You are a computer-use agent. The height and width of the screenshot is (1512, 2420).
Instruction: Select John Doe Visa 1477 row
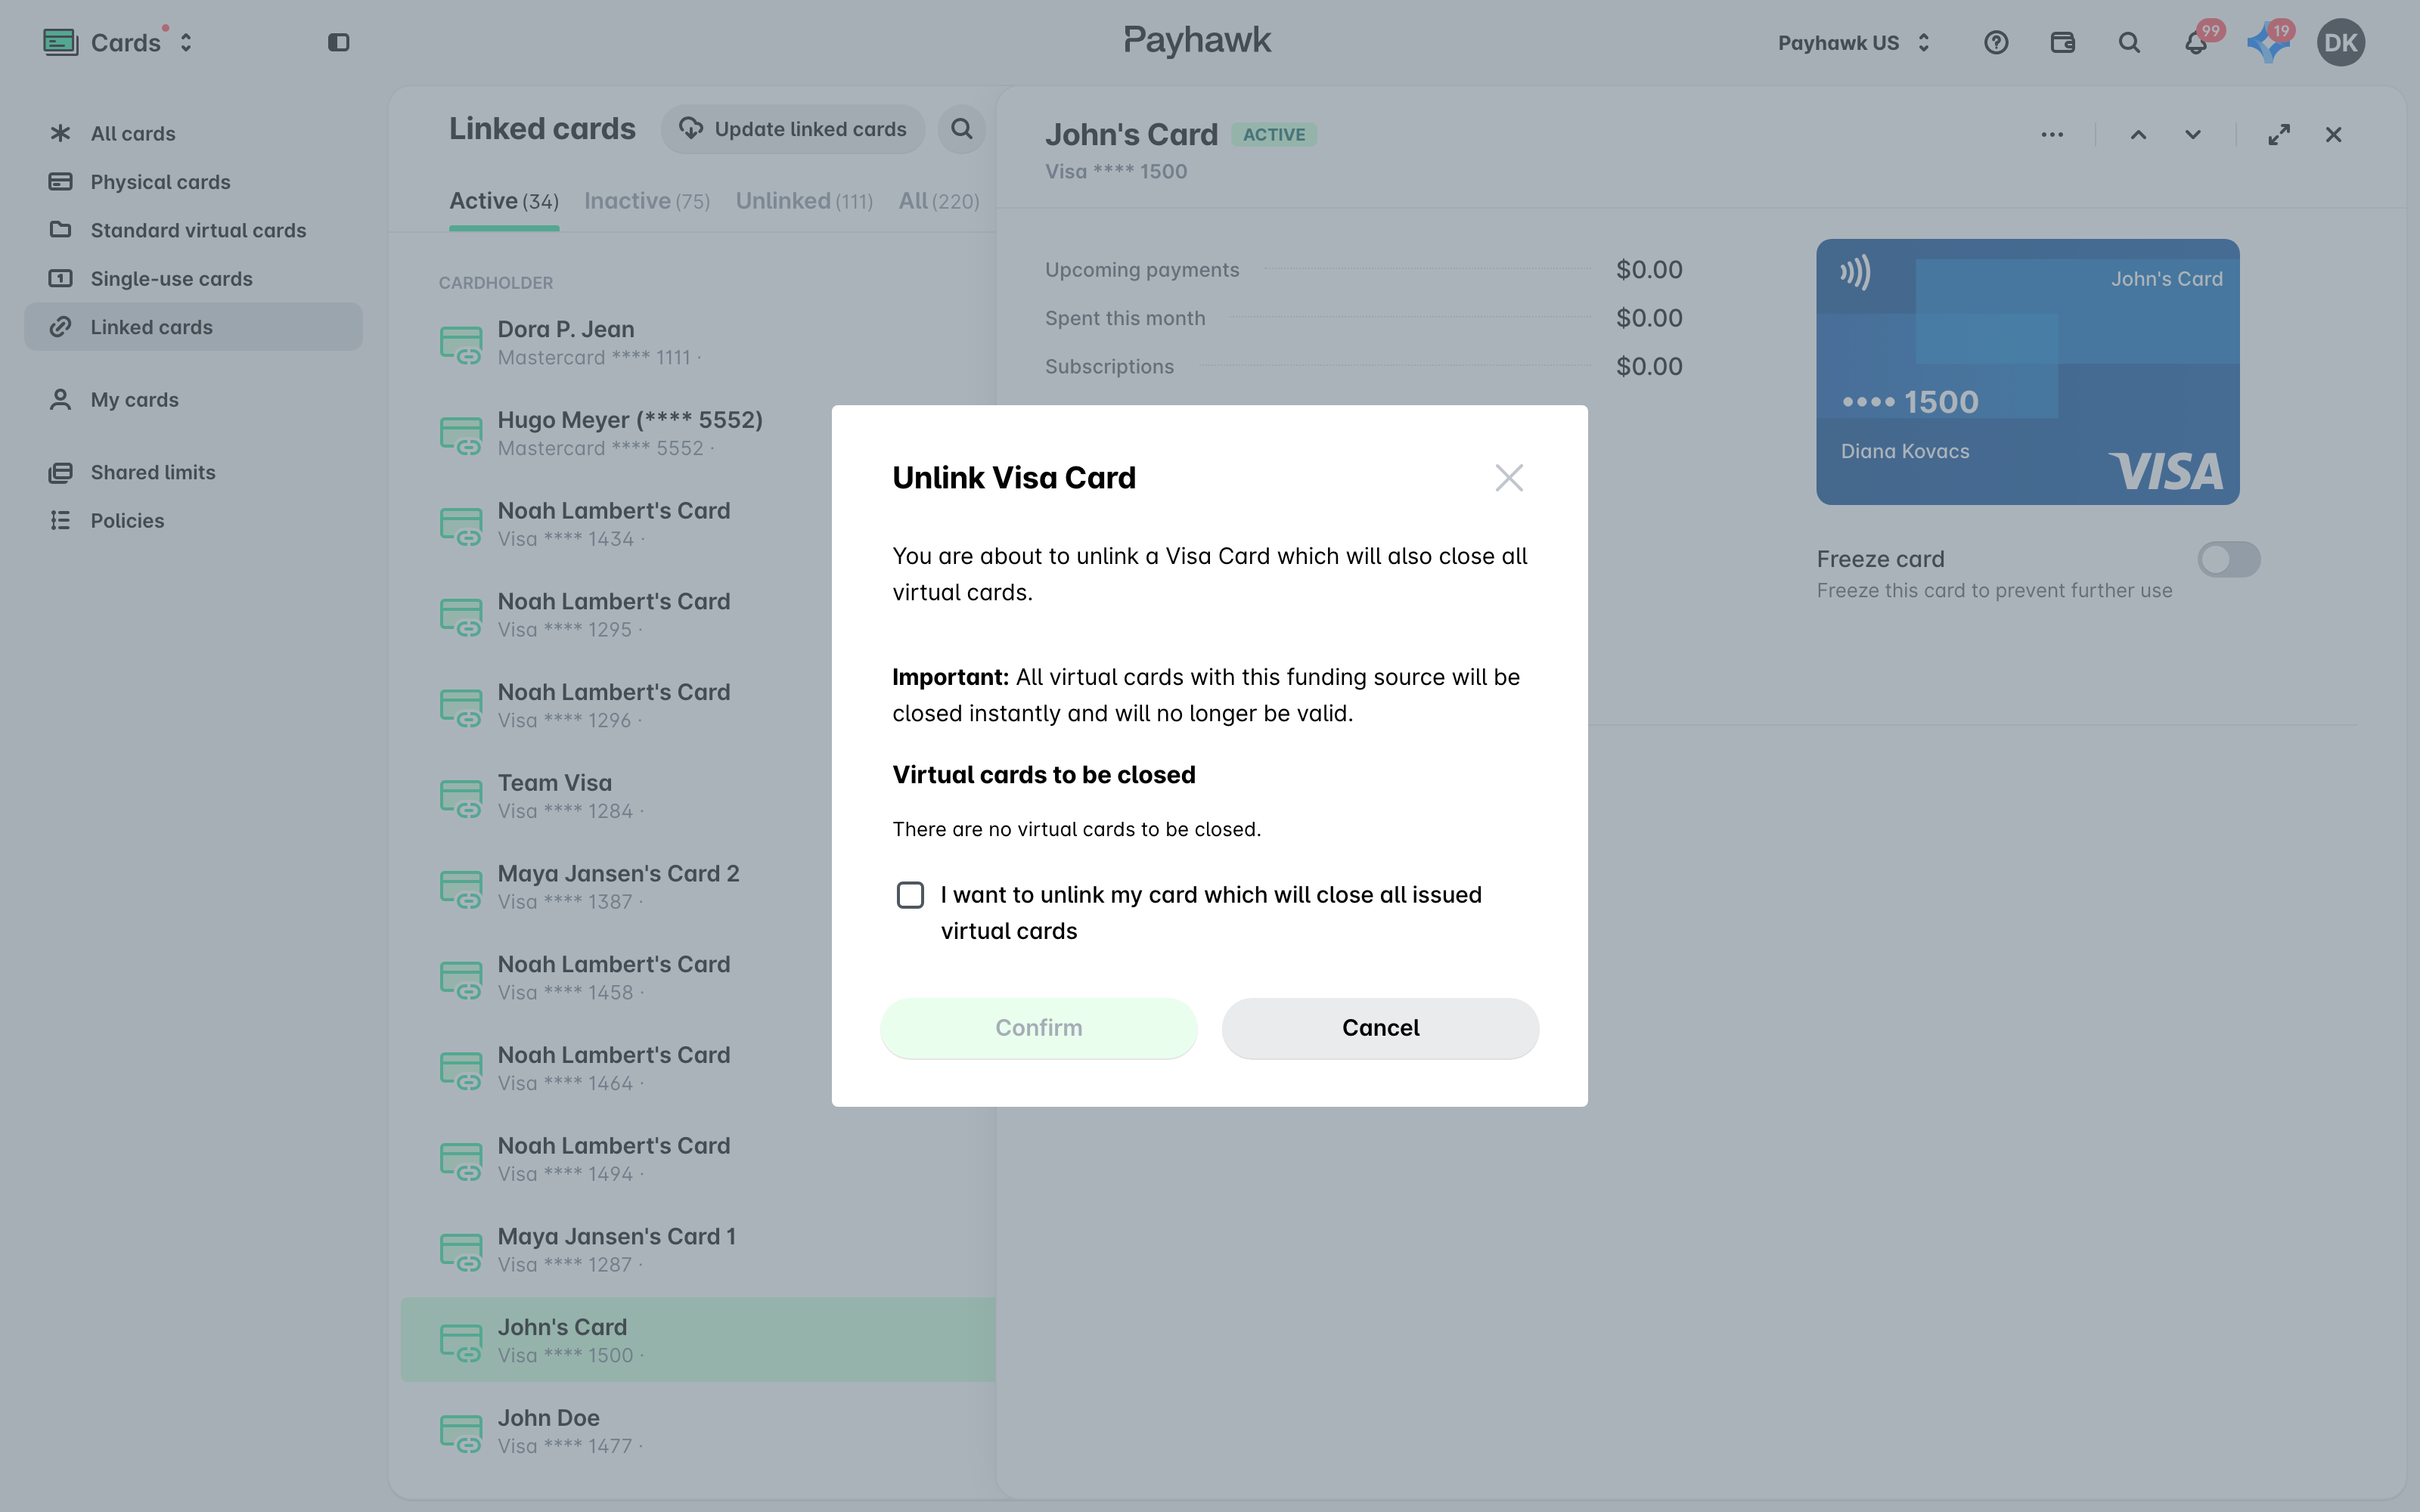[698, 1432]
